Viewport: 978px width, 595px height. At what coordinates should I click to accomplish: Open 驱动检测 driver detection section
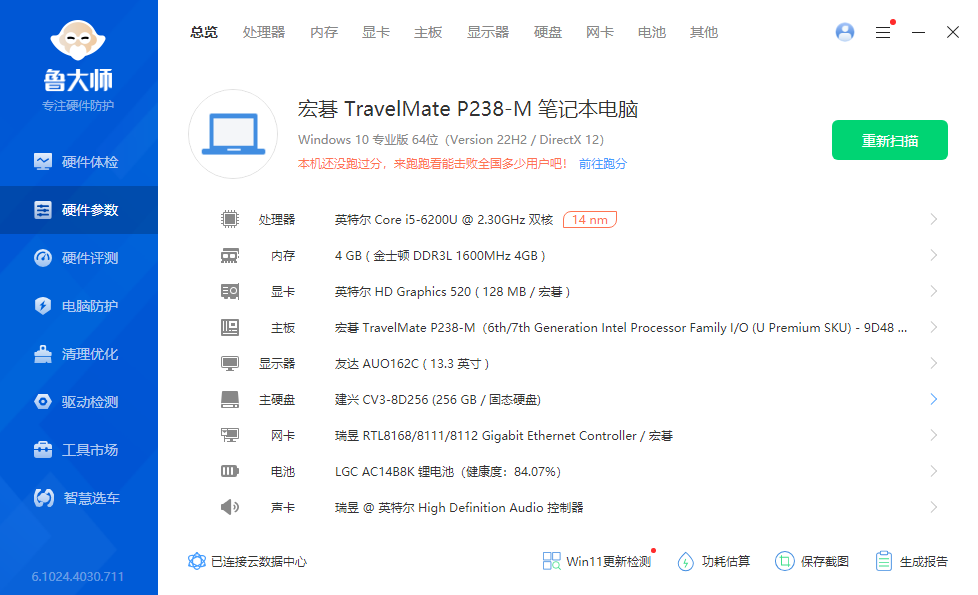coord(79,402)
